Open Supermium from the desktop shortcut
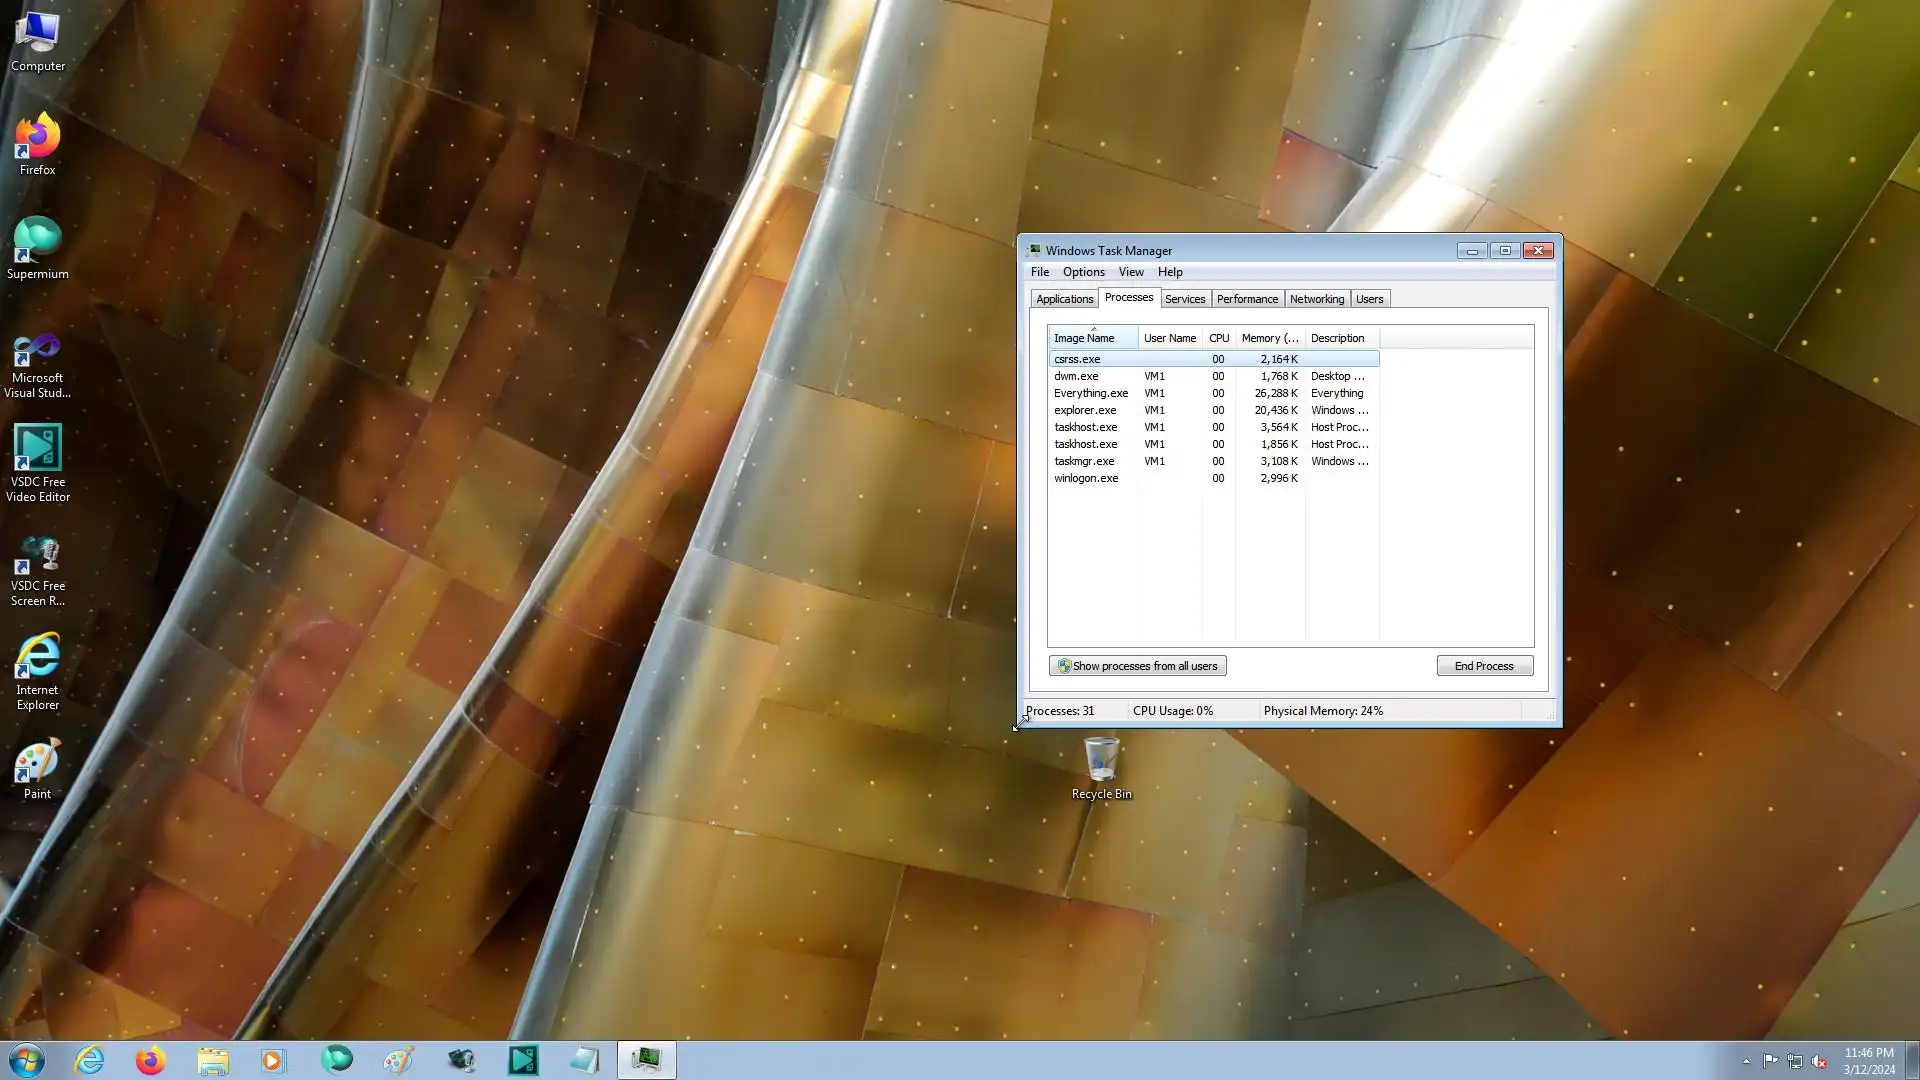1920x1080 pixels. [x=37, y=247]
